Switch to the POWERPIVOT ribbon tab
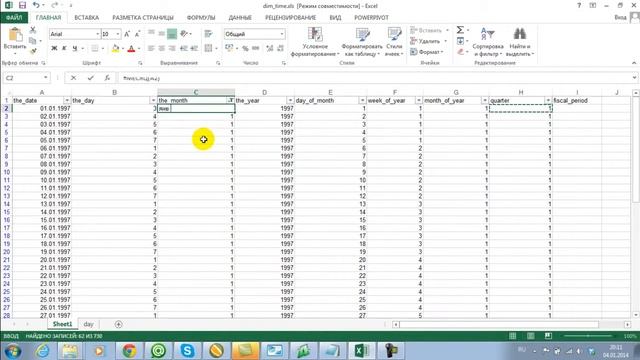Viewport: 640px width, 360px height. pyautogui.click(x=371, y=18)
